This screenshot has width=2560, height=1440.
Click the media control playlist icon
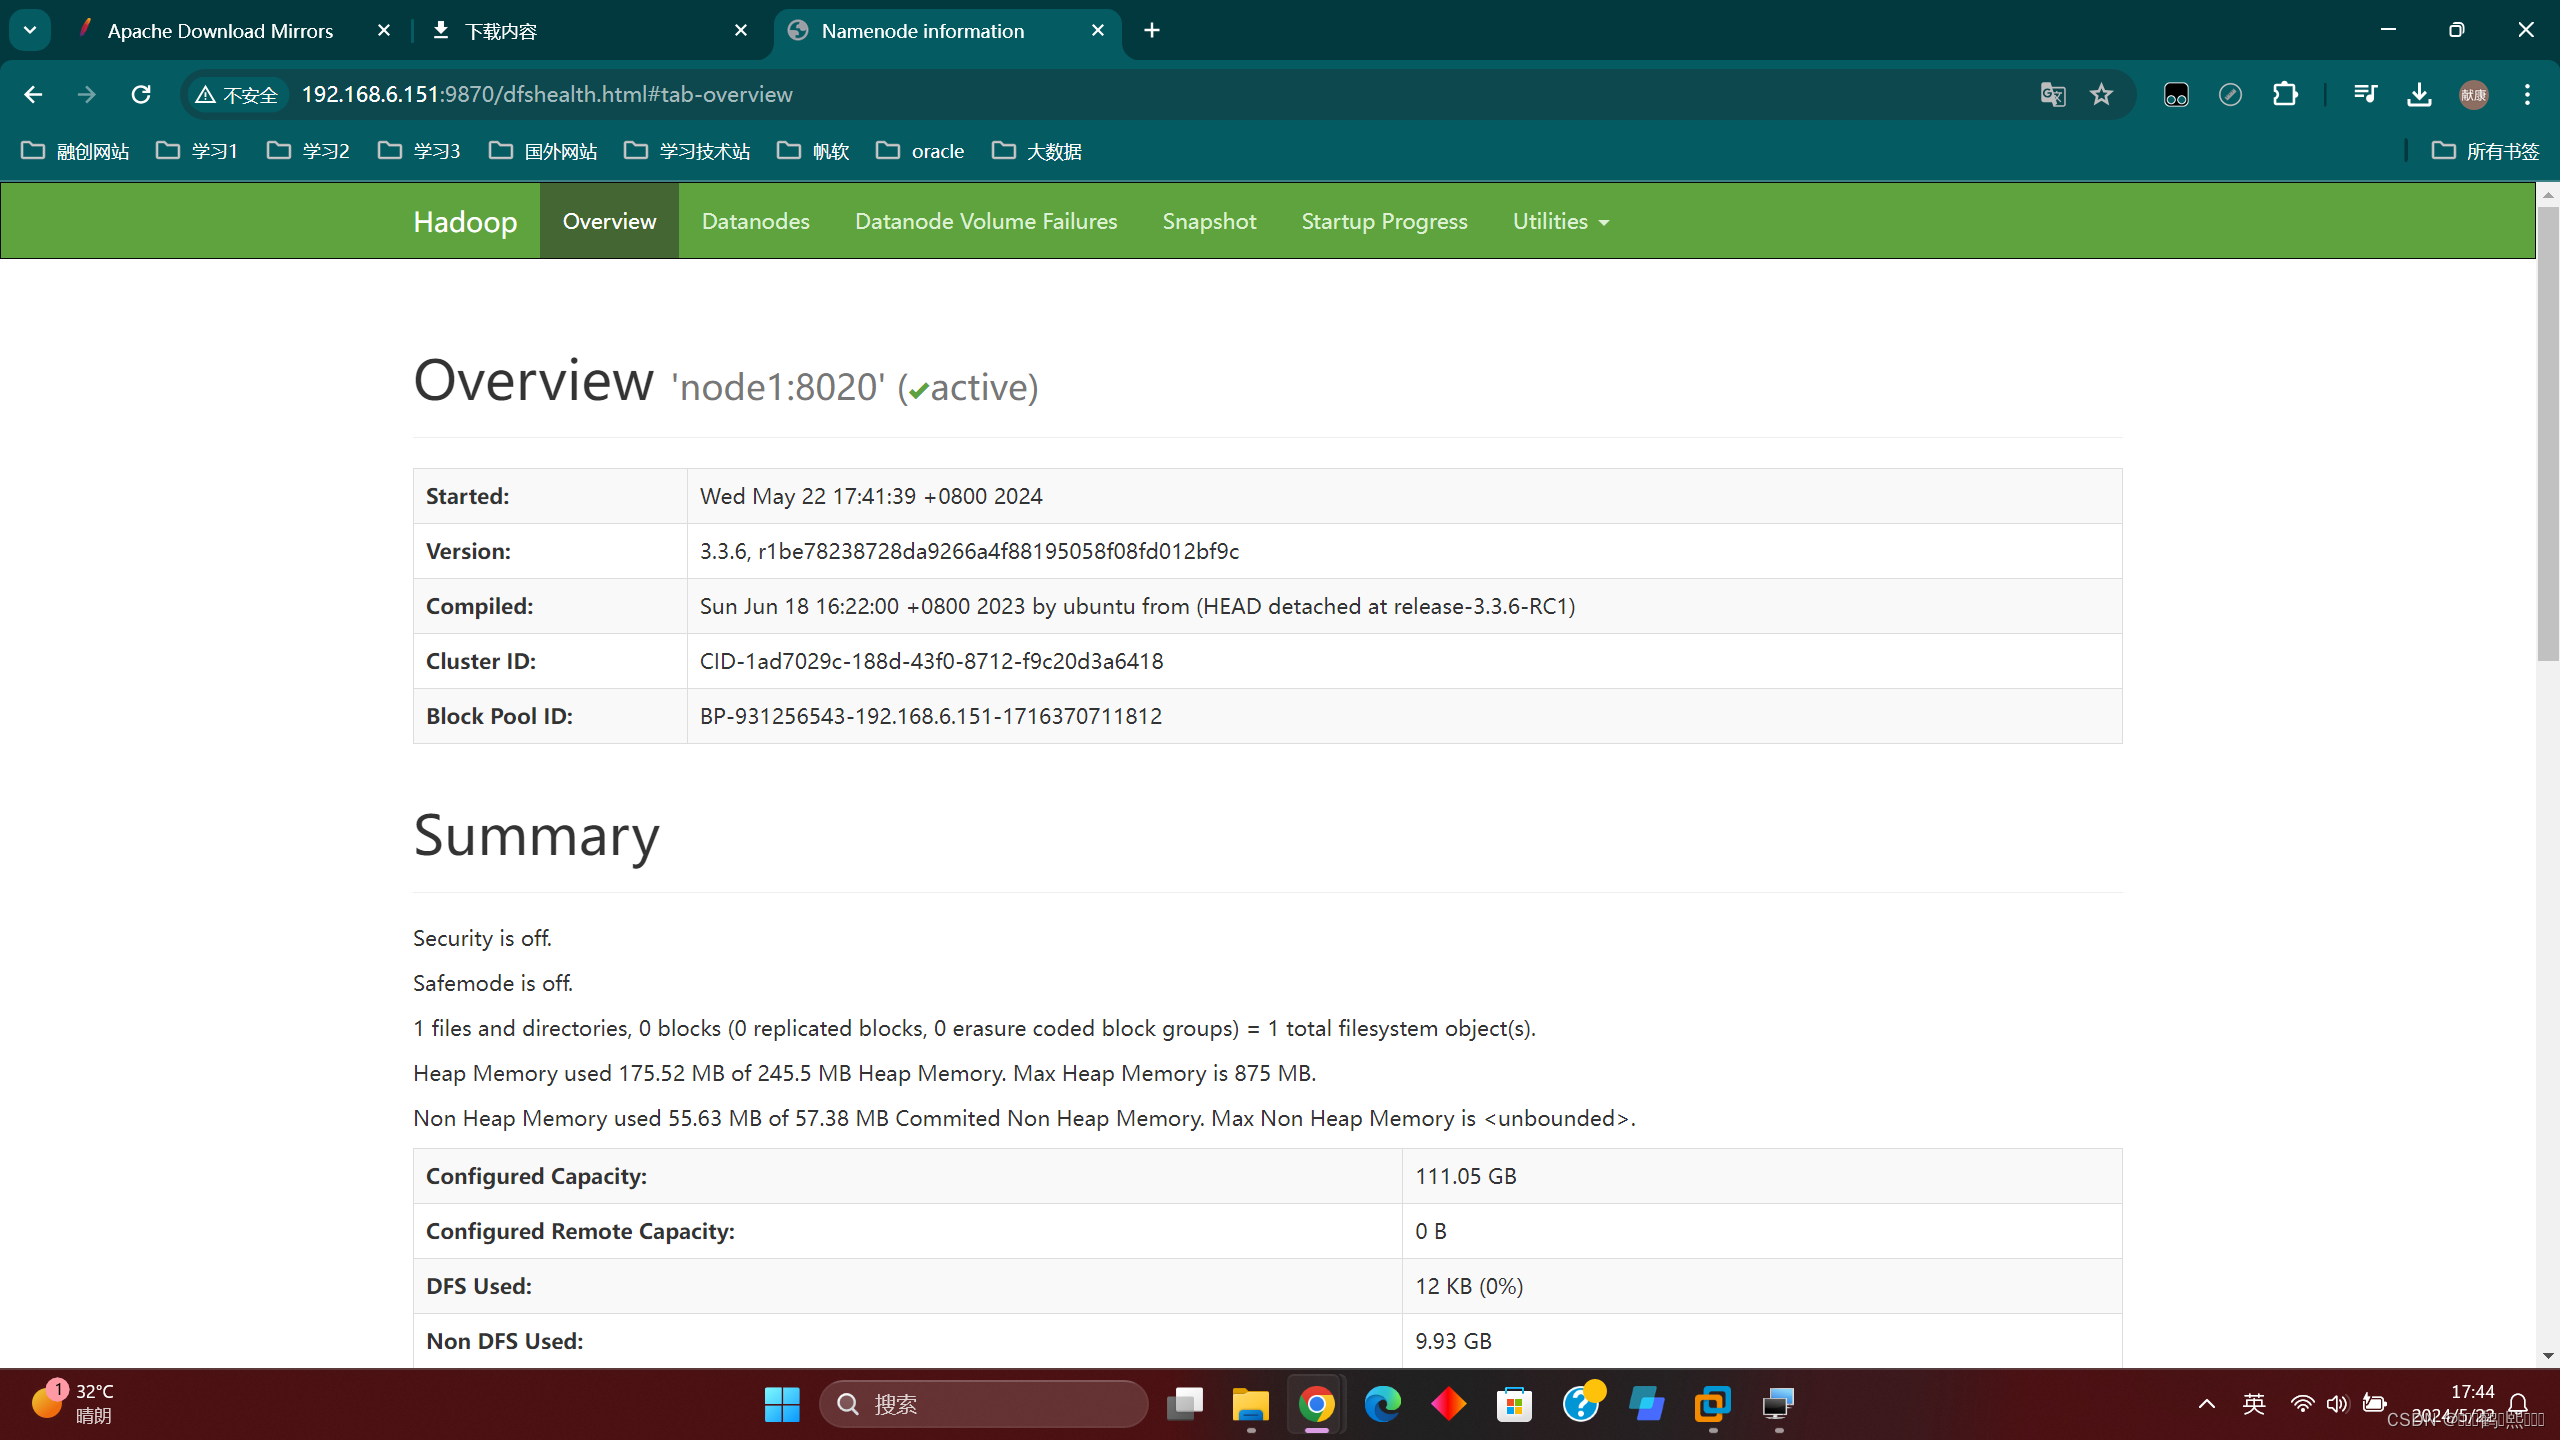click(x=2365, y=94)
